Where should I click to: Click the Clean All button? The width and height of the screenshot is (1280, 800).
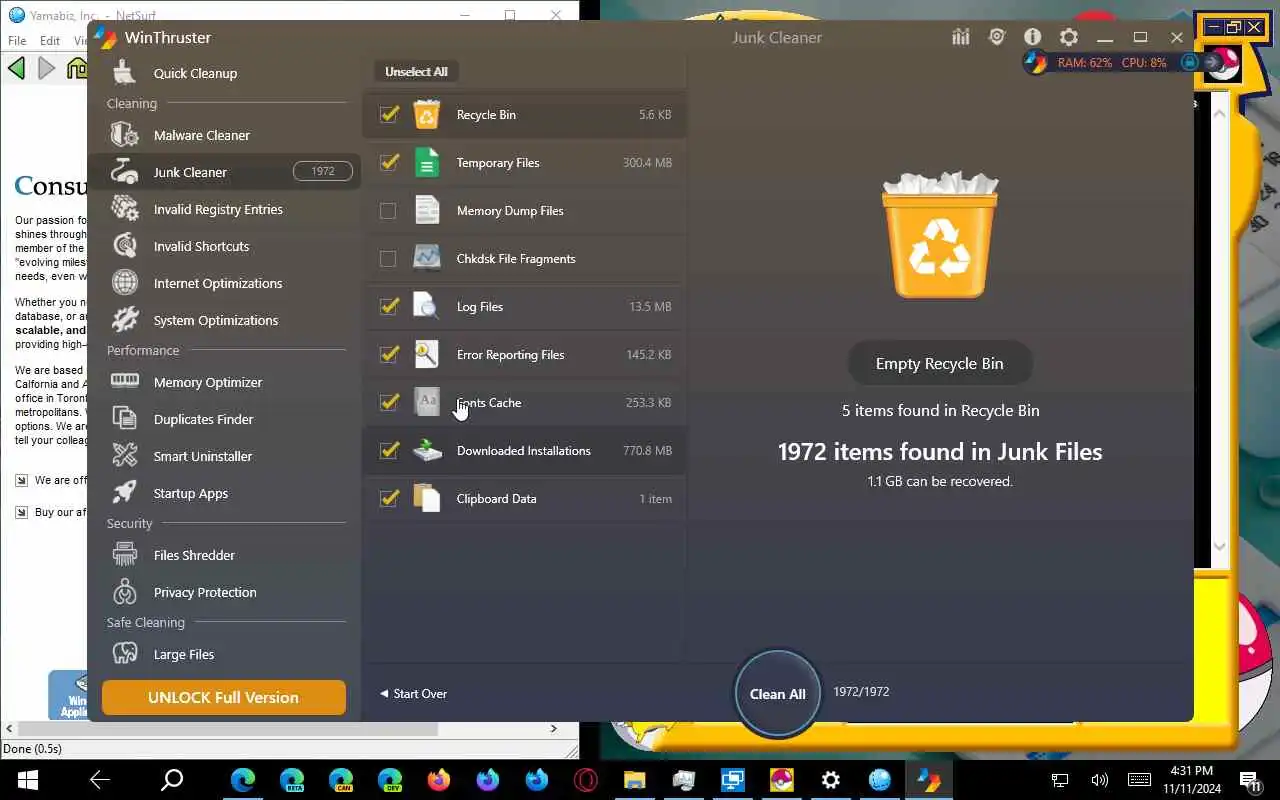[x=777, y=693]
